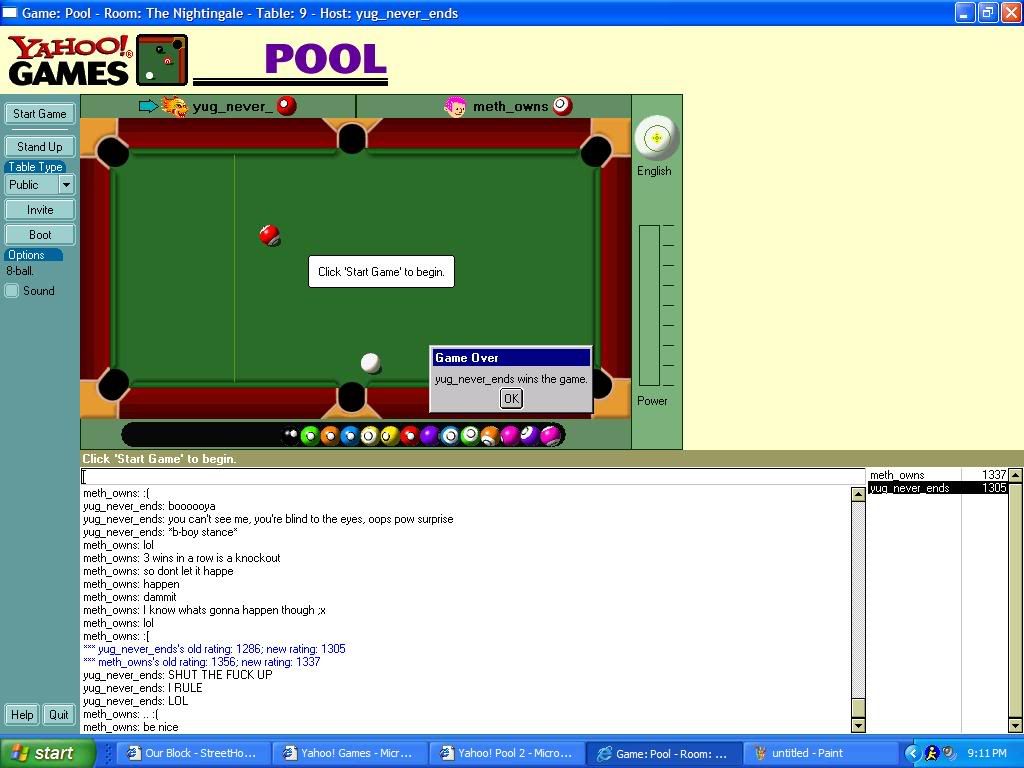
Task: Click the blue striped ball in the rack
Action: (450, 436)
